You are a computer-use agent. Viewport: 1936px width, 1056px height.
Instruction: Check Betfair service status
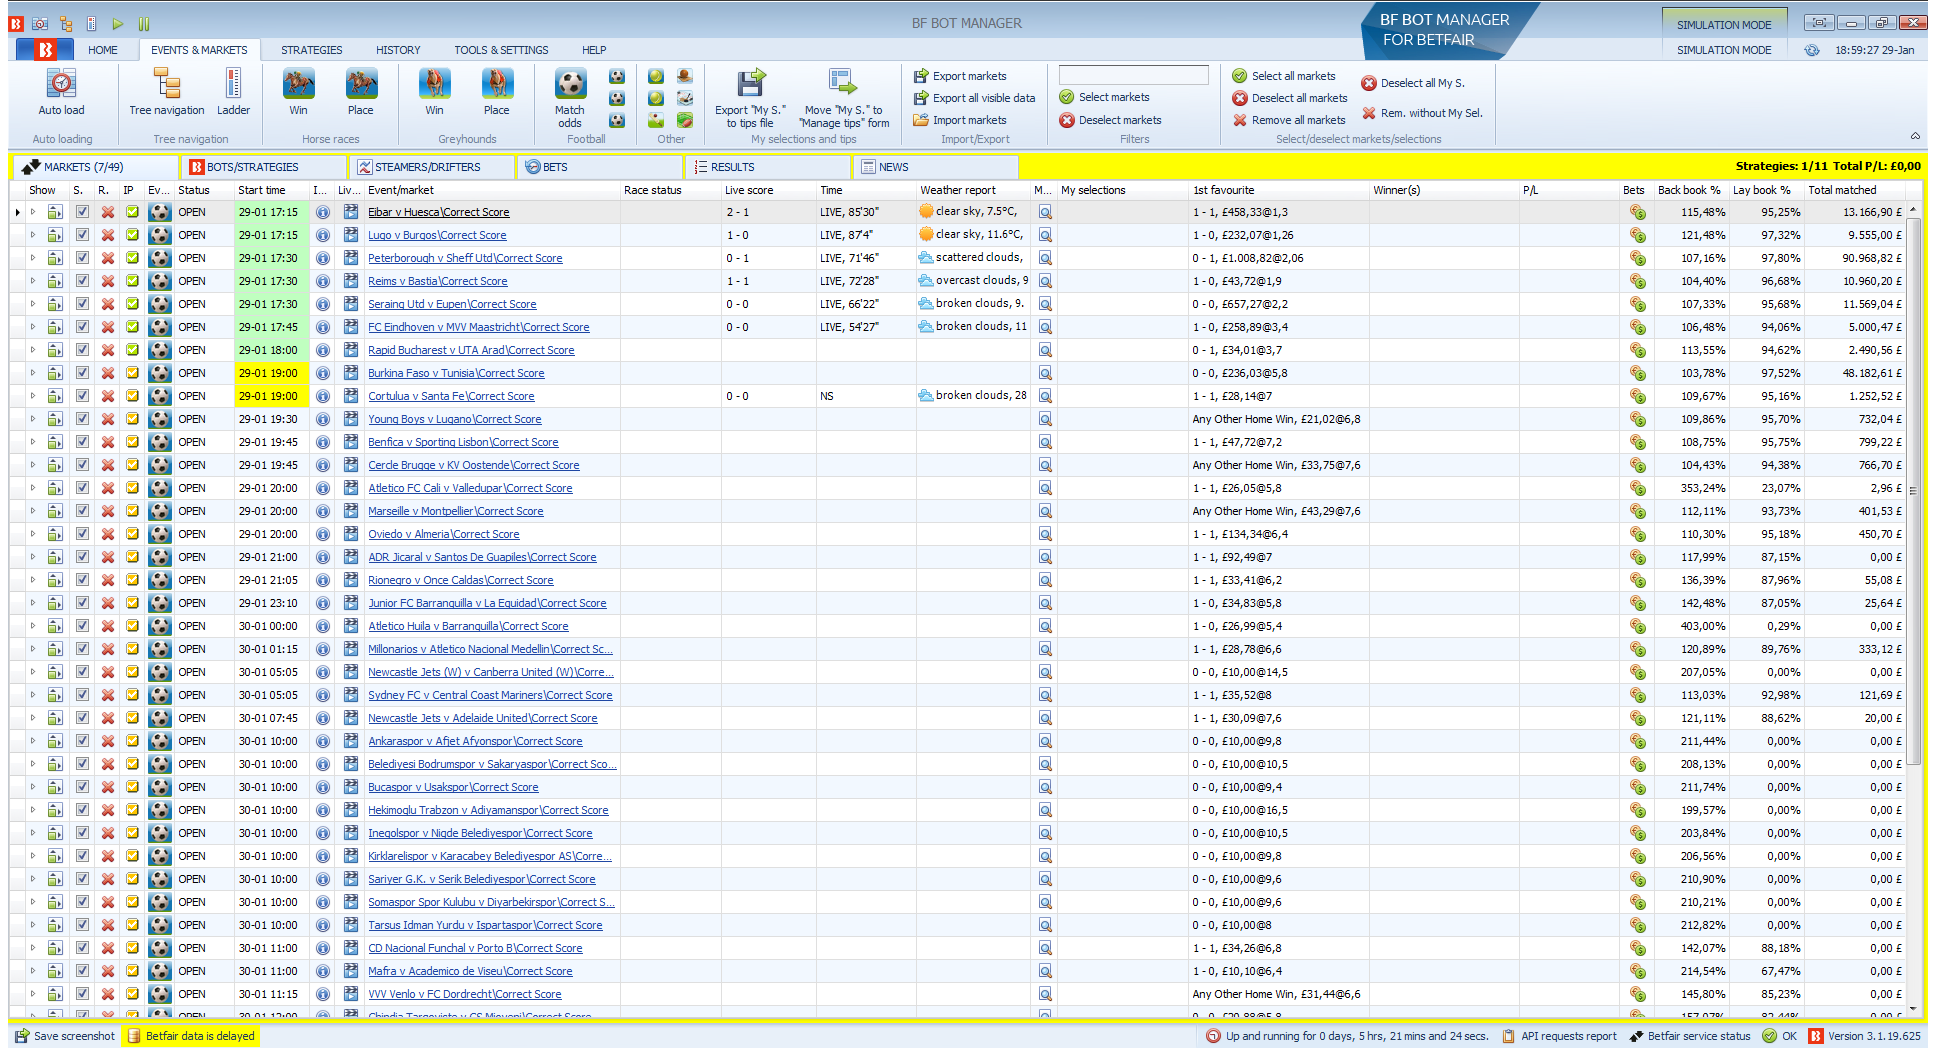[x=1690, y=1036]
